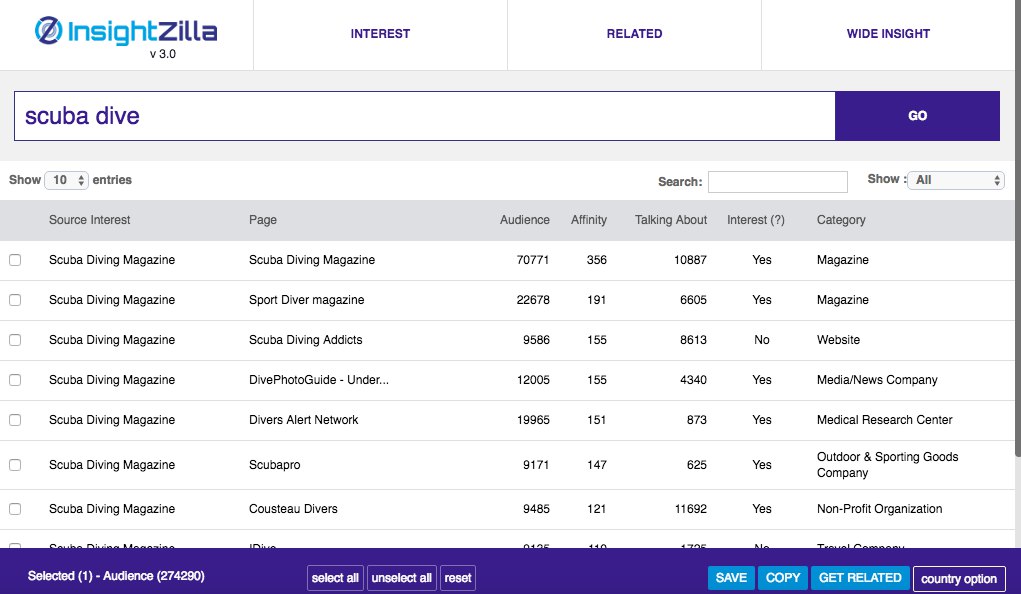
Task: Click the InsightZilla logo
Action: 126,31
